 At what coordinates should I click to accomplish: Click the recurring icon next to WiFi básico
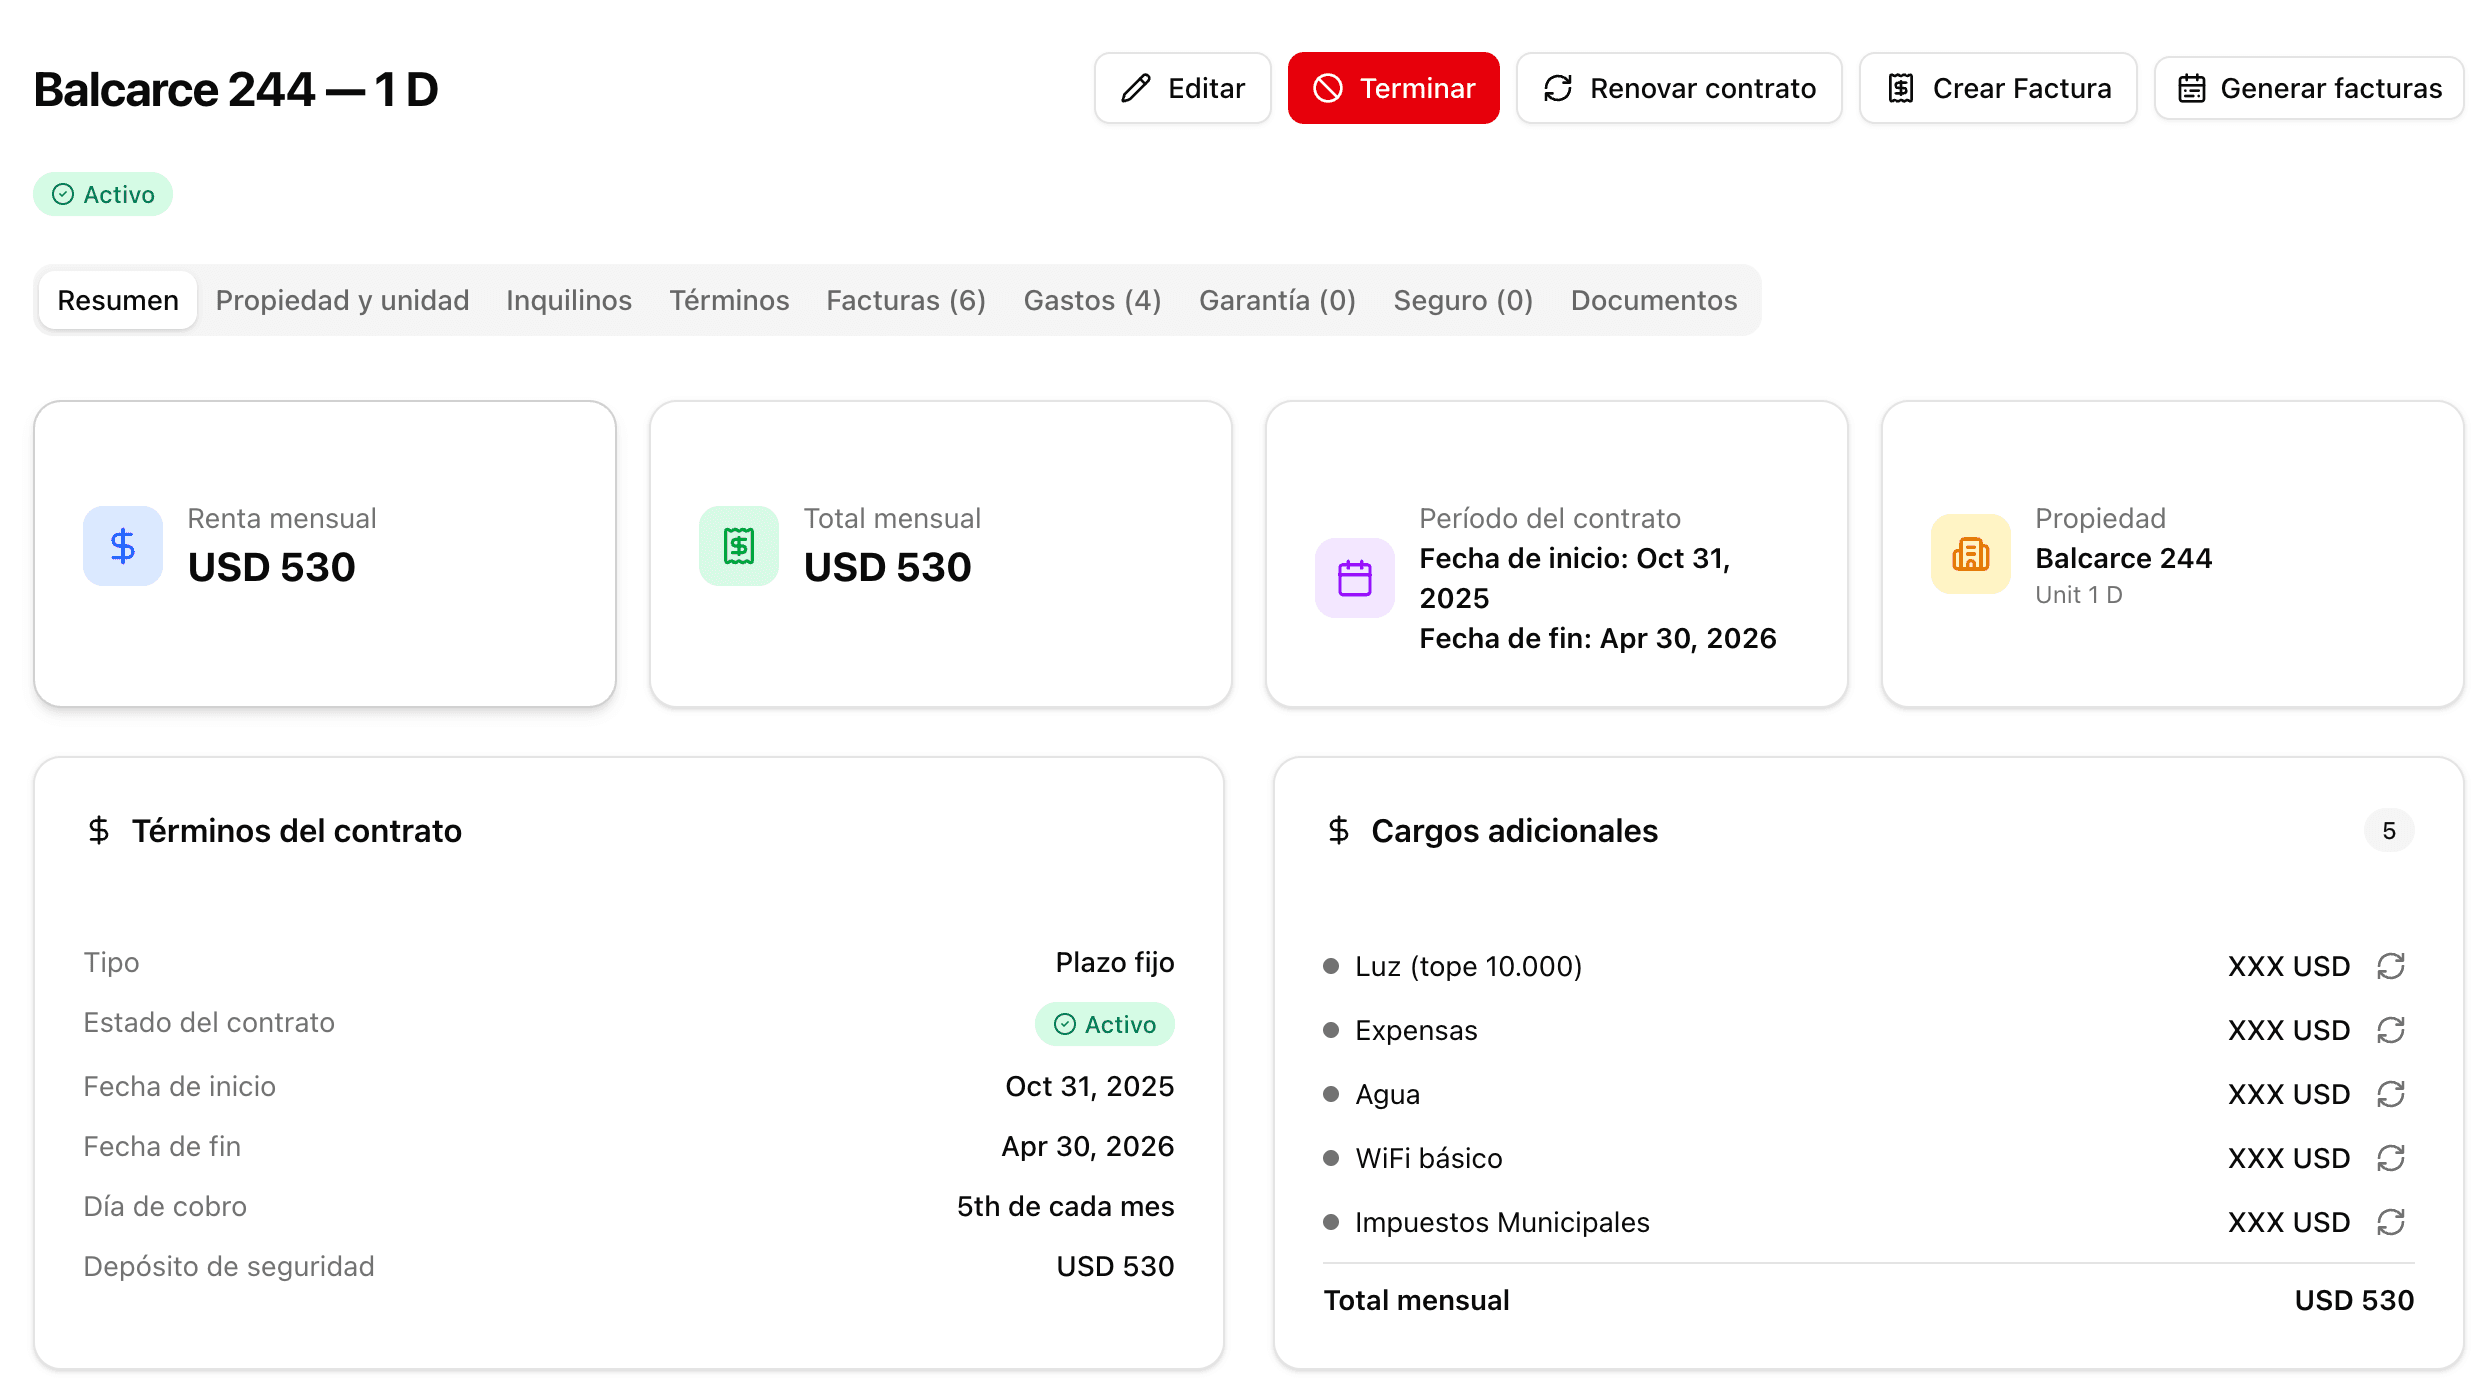point(2391,1158)
